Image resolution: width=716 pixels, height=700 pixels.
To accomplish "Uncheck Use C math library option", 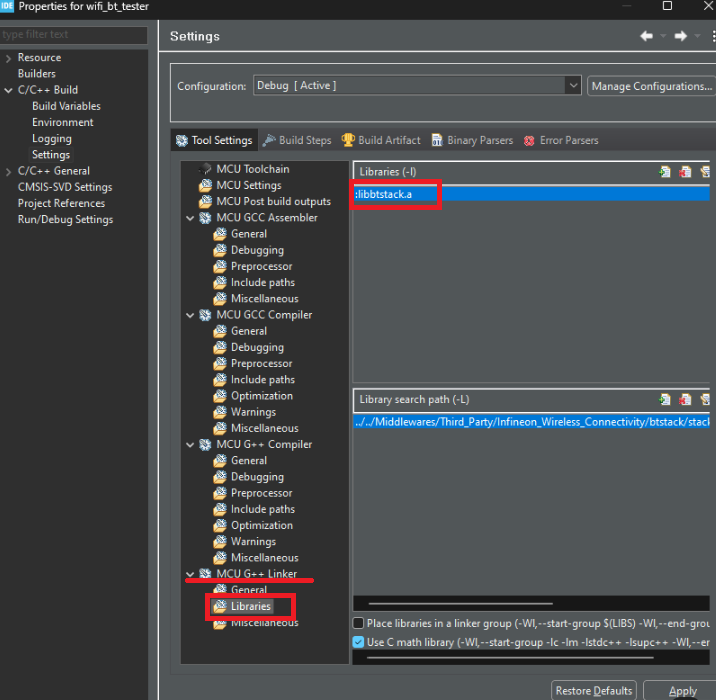I will (x=358, y=642).
